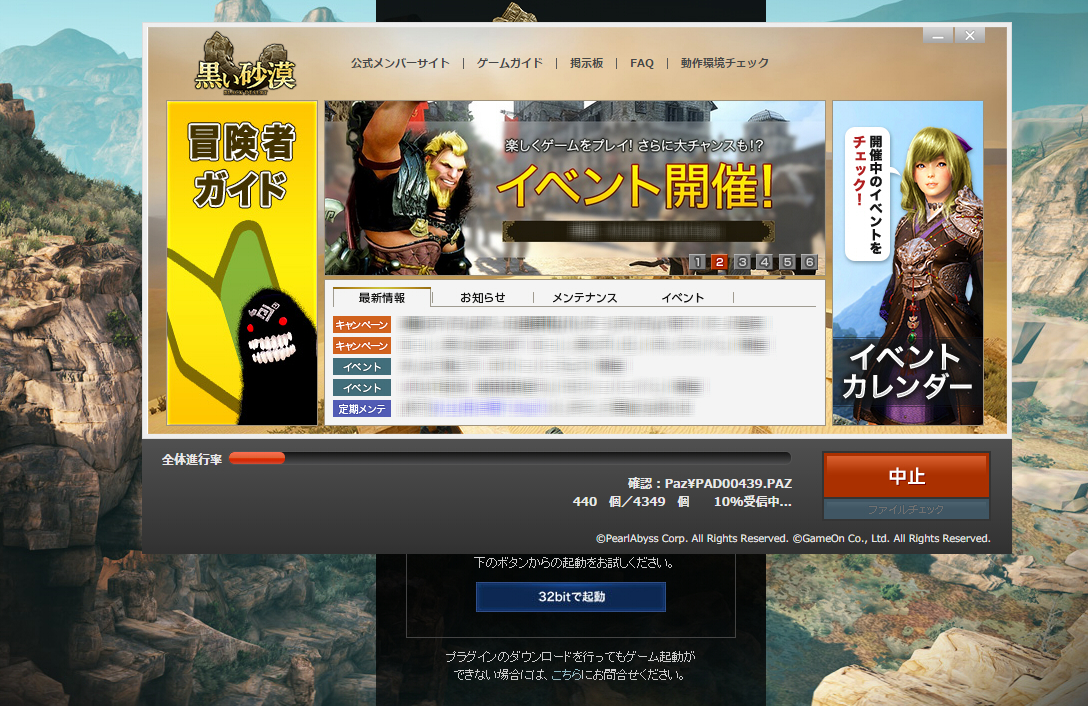Image resolution: width=1088 pixels, height=706 pixels.
Task: Click the blue イベント badge in the news list
Action: [x=362, y=366]
